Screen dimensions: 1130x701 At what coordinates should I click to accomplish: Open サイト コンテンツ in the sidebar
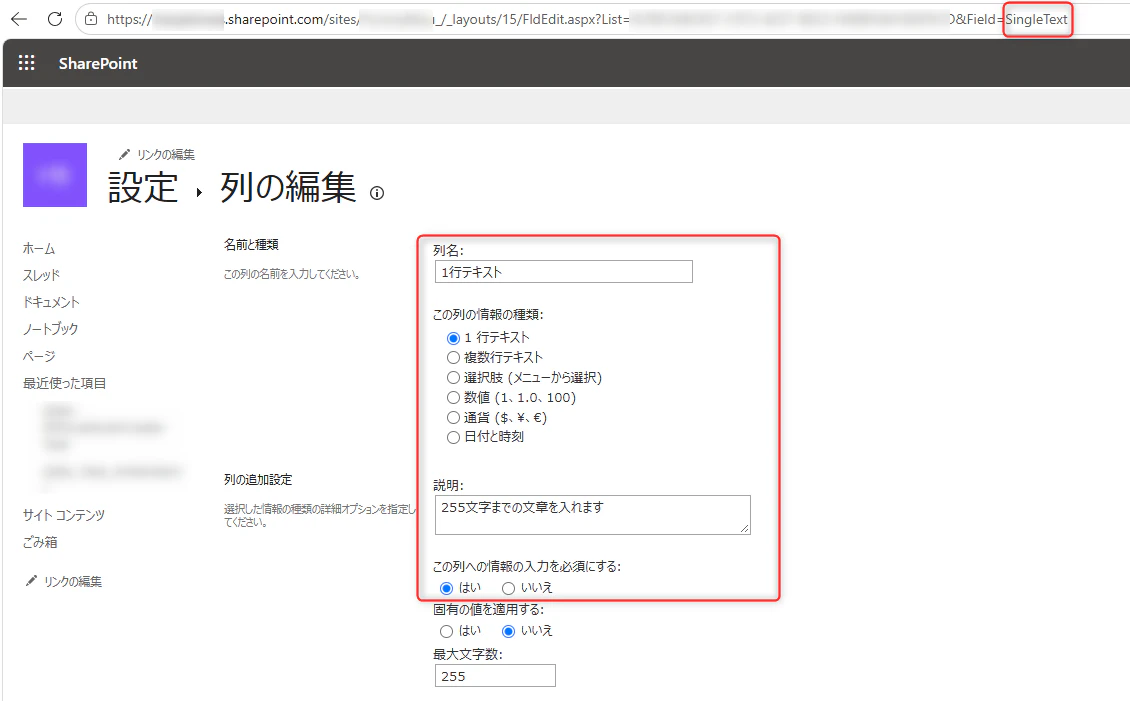63,515
